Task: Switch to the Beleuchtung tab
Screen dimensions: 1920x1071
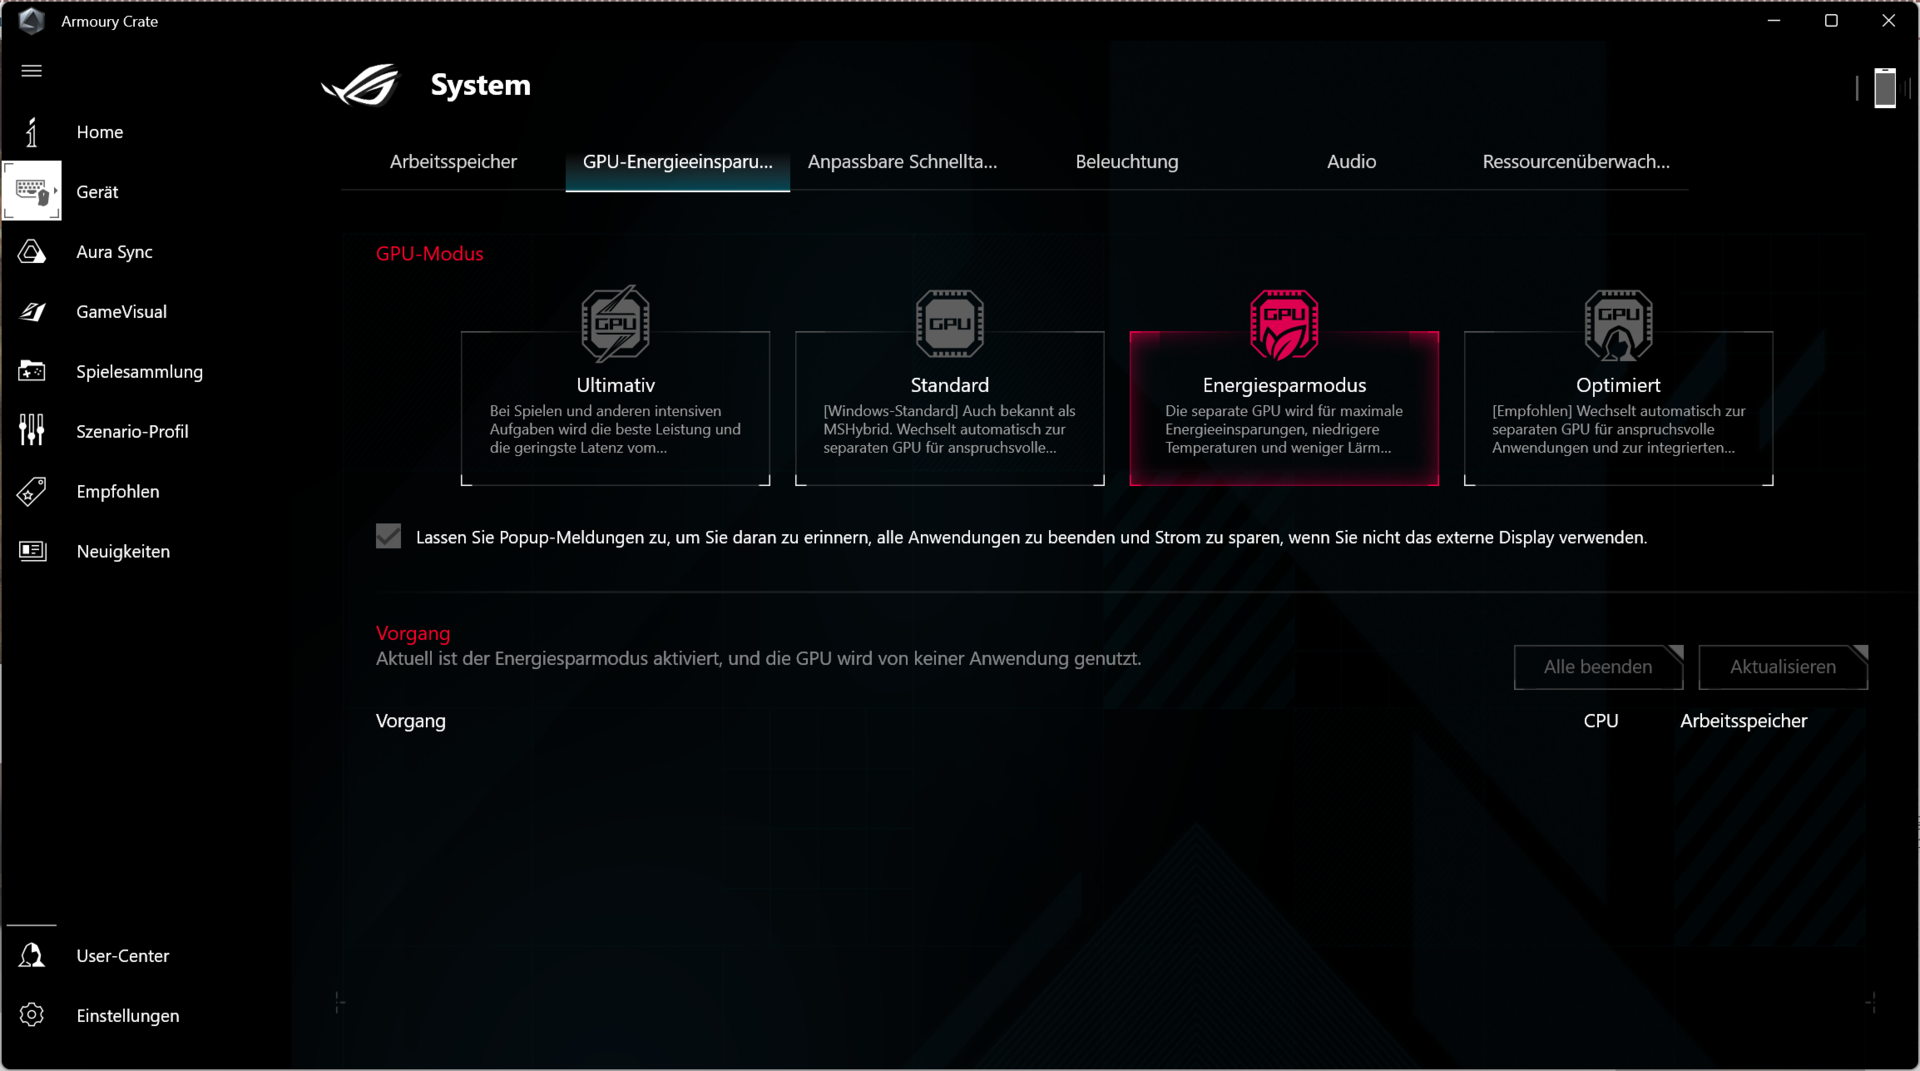Action: tap(1127, 162)
